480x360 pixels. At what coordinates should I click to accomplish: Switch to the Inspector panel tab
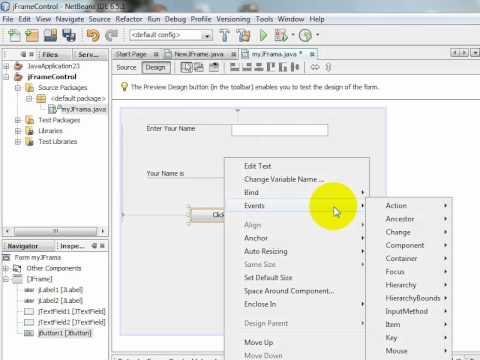click(x=72, y=246)
